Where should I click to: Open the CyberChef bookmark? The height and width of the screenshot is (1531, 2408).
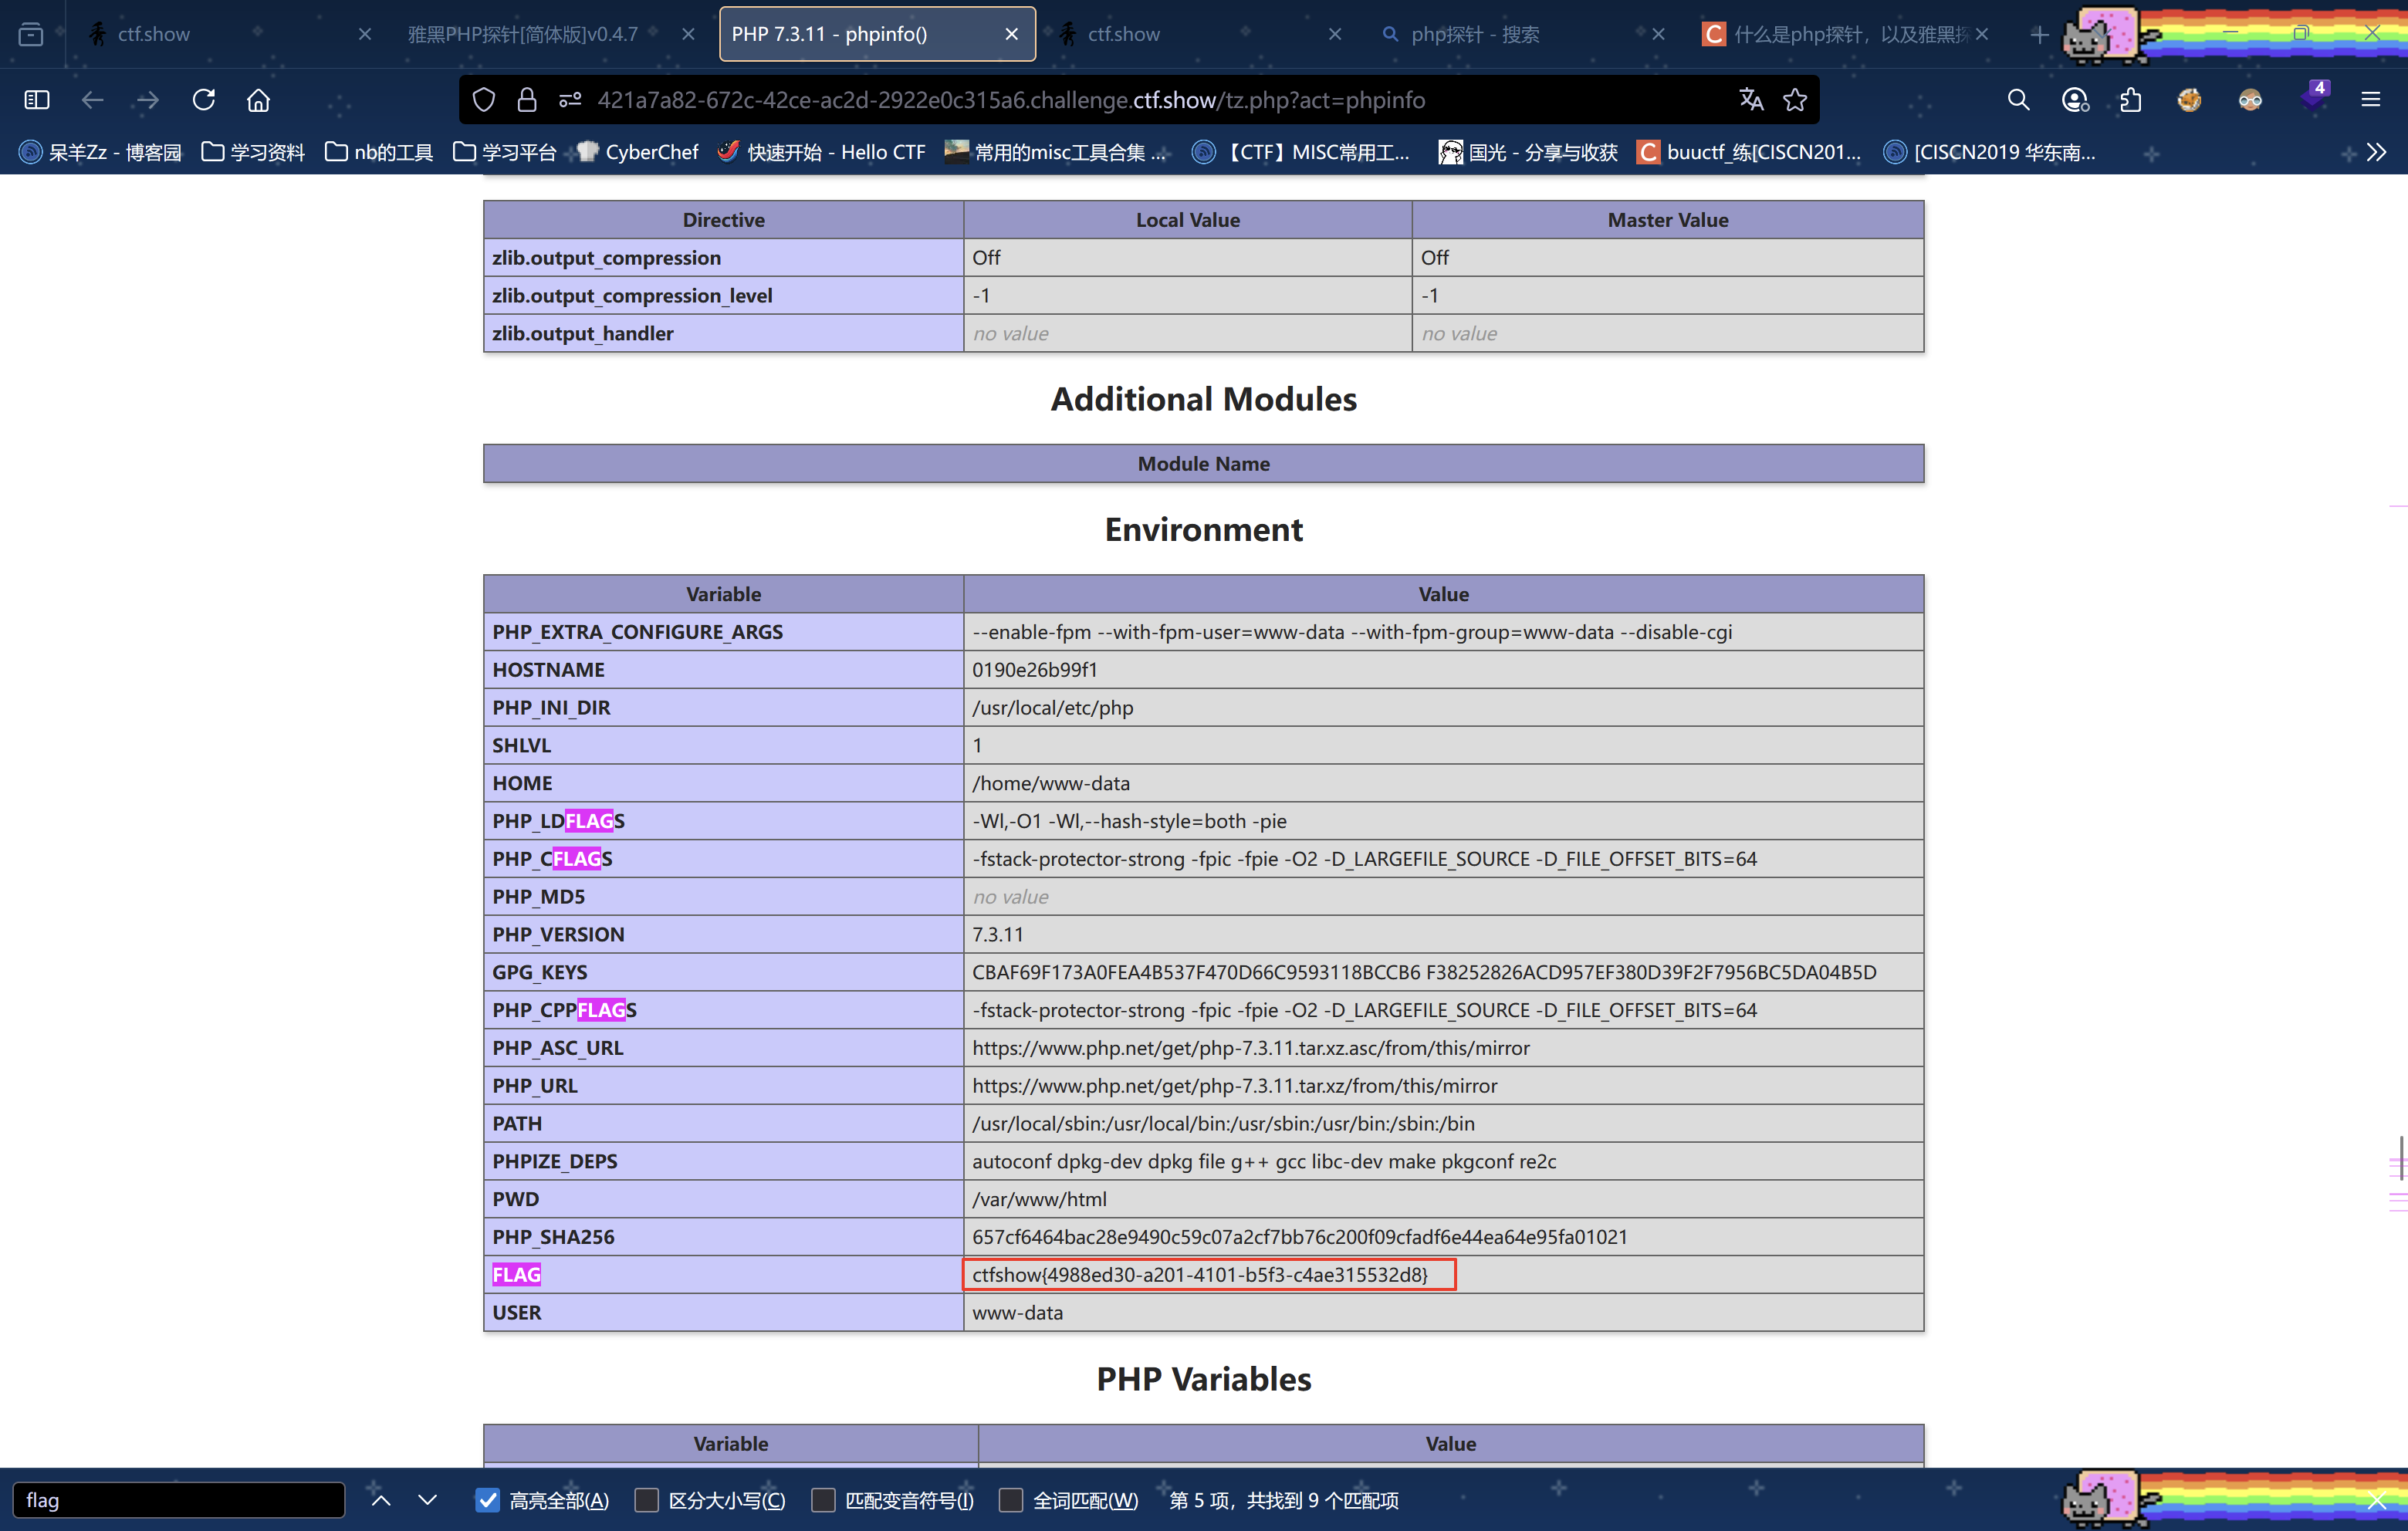click(x=638, y=152)
